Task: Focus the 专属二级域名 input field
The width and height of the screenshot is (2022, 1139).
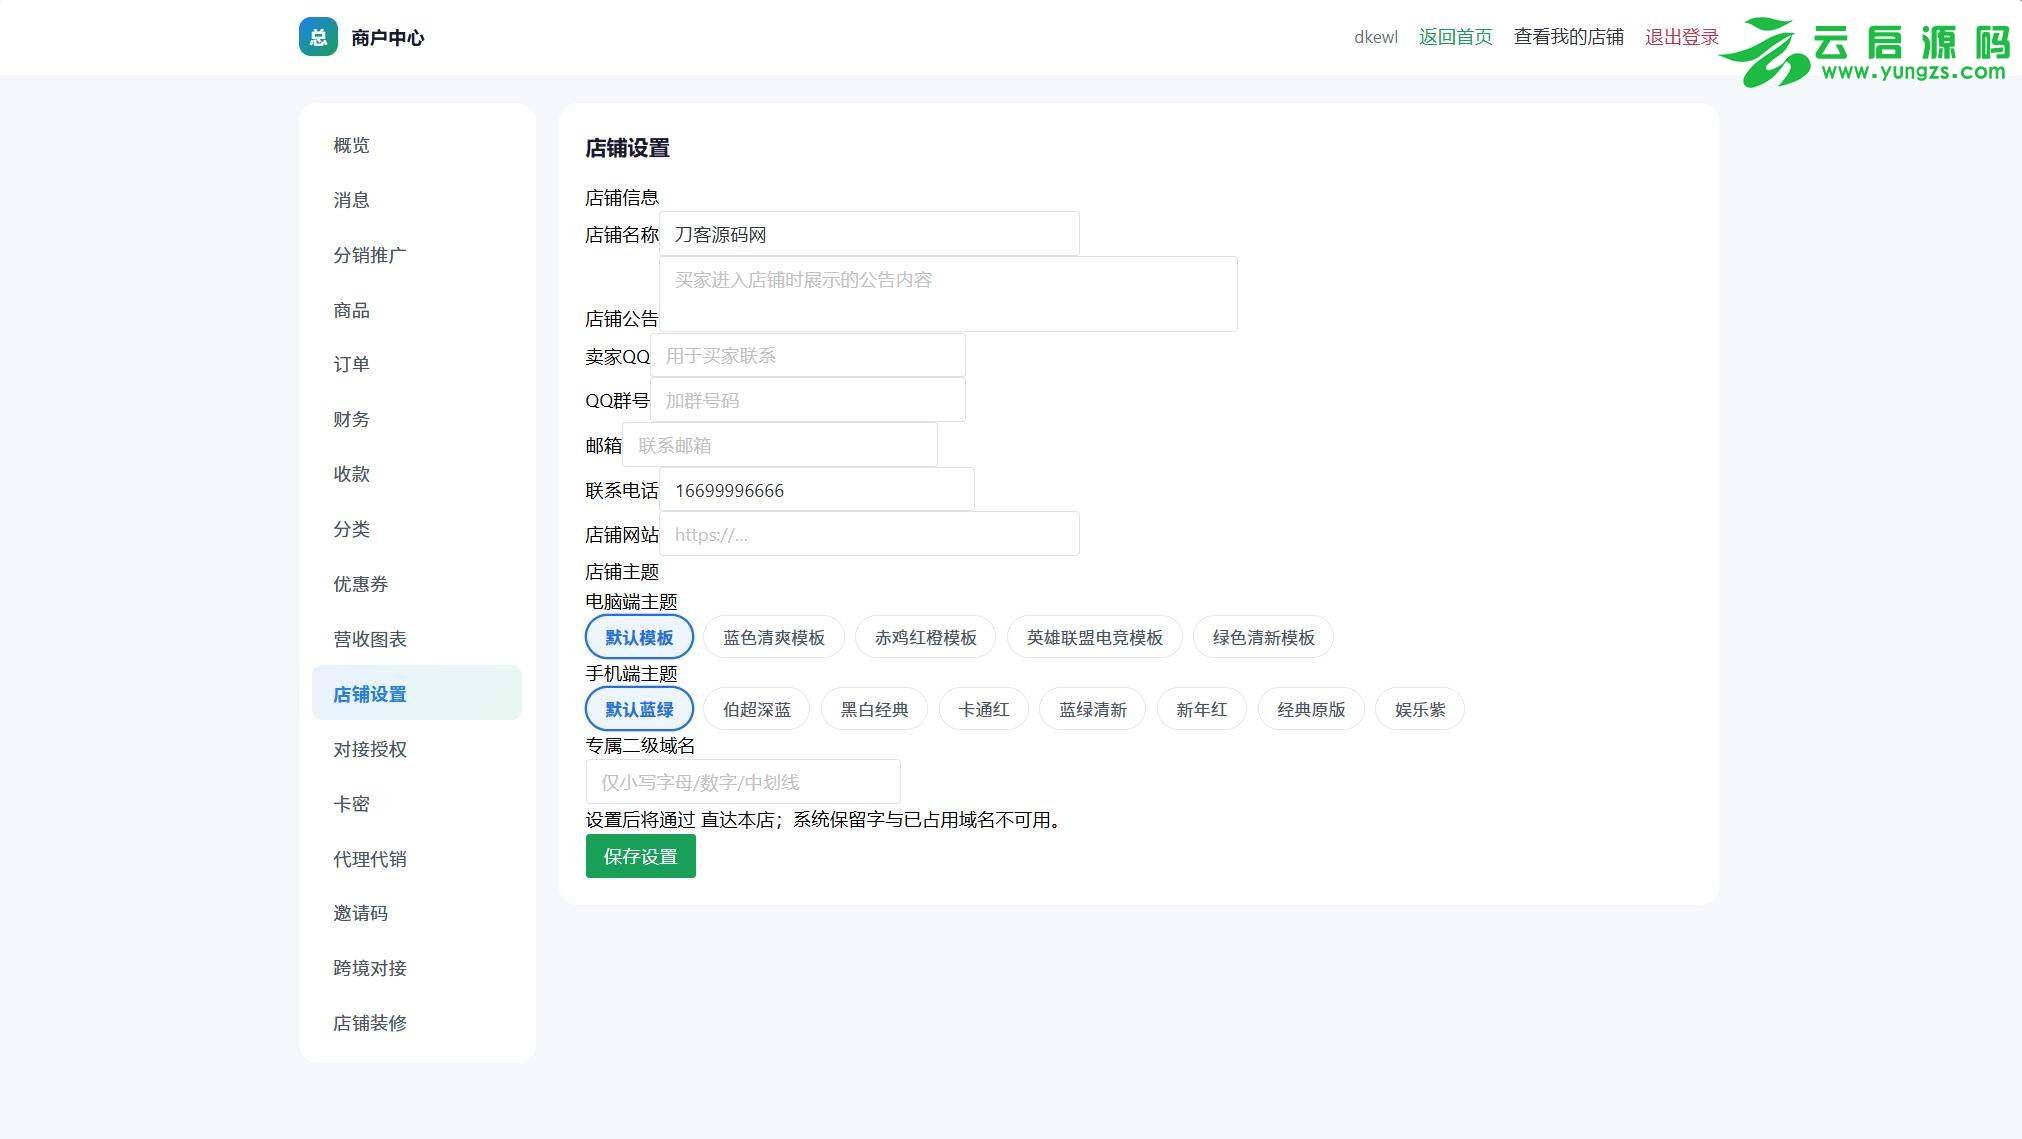Action: [743, 782]
